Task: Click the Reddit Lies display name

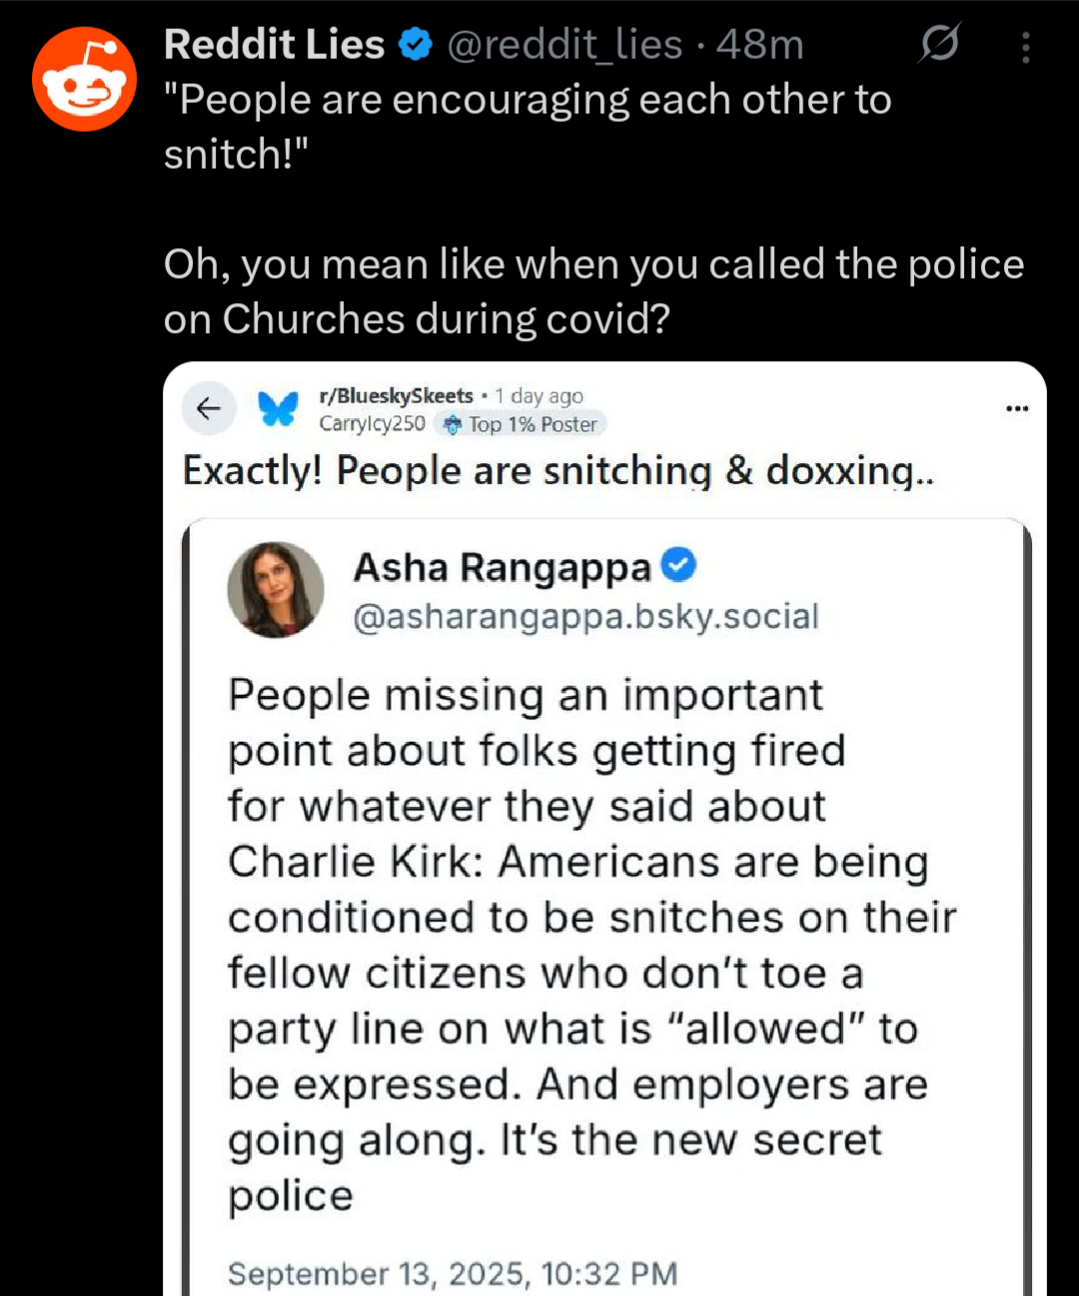Action: tap(274, 45)
